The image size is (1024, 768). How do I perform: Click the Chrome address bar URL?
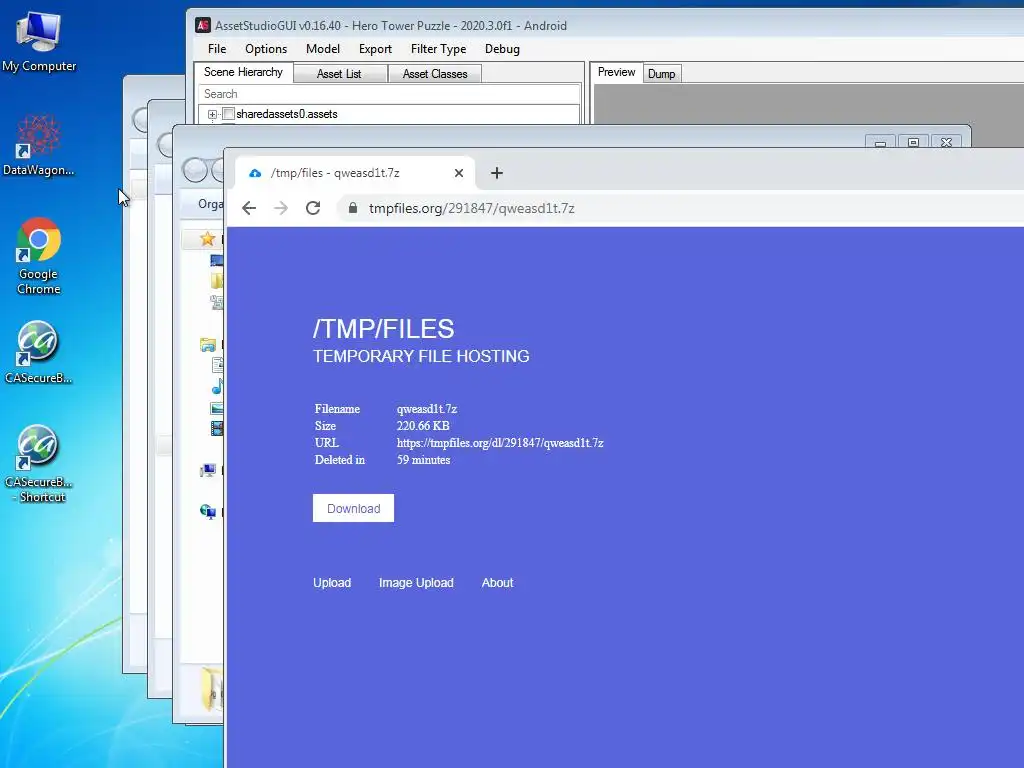click(472, 208)
